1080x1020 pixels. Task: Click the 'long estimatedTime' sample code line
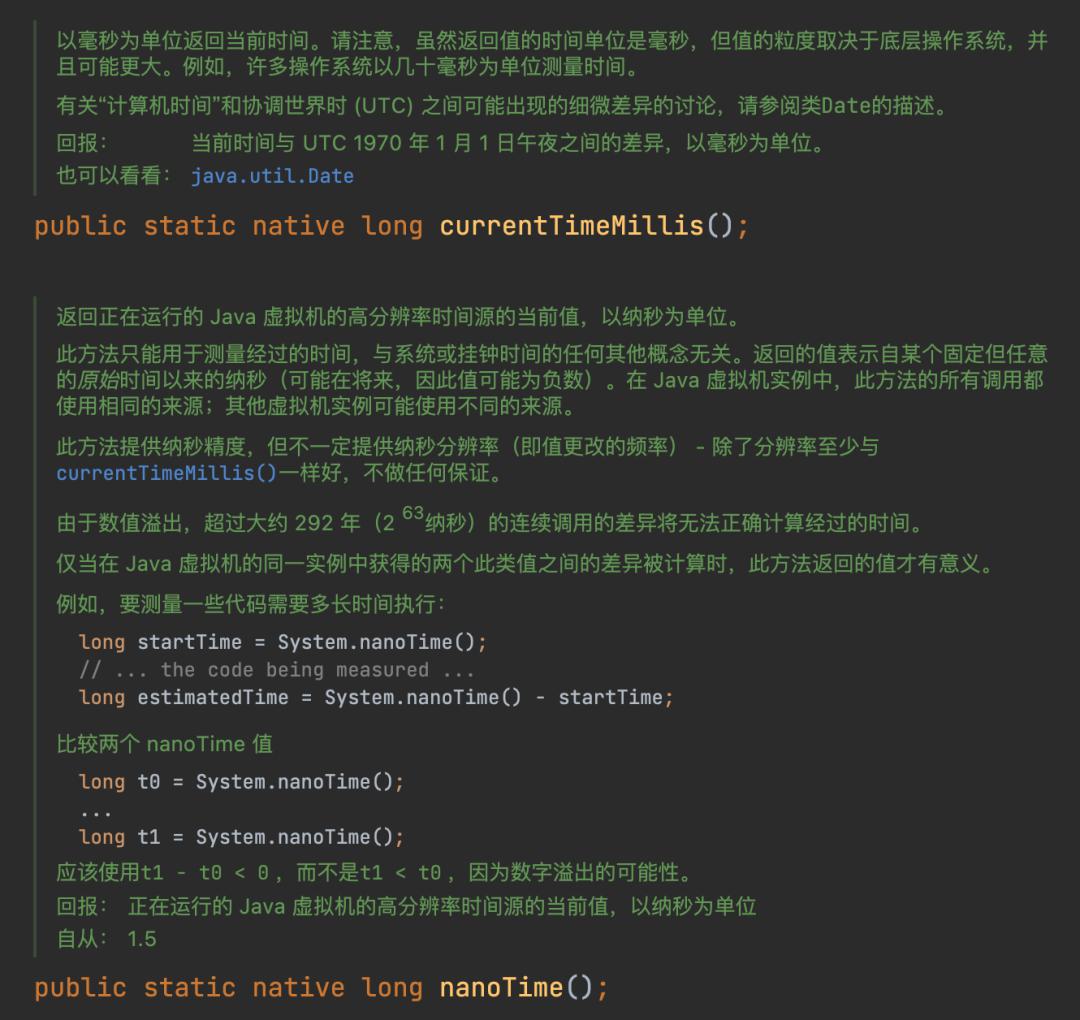coord(376,697)
